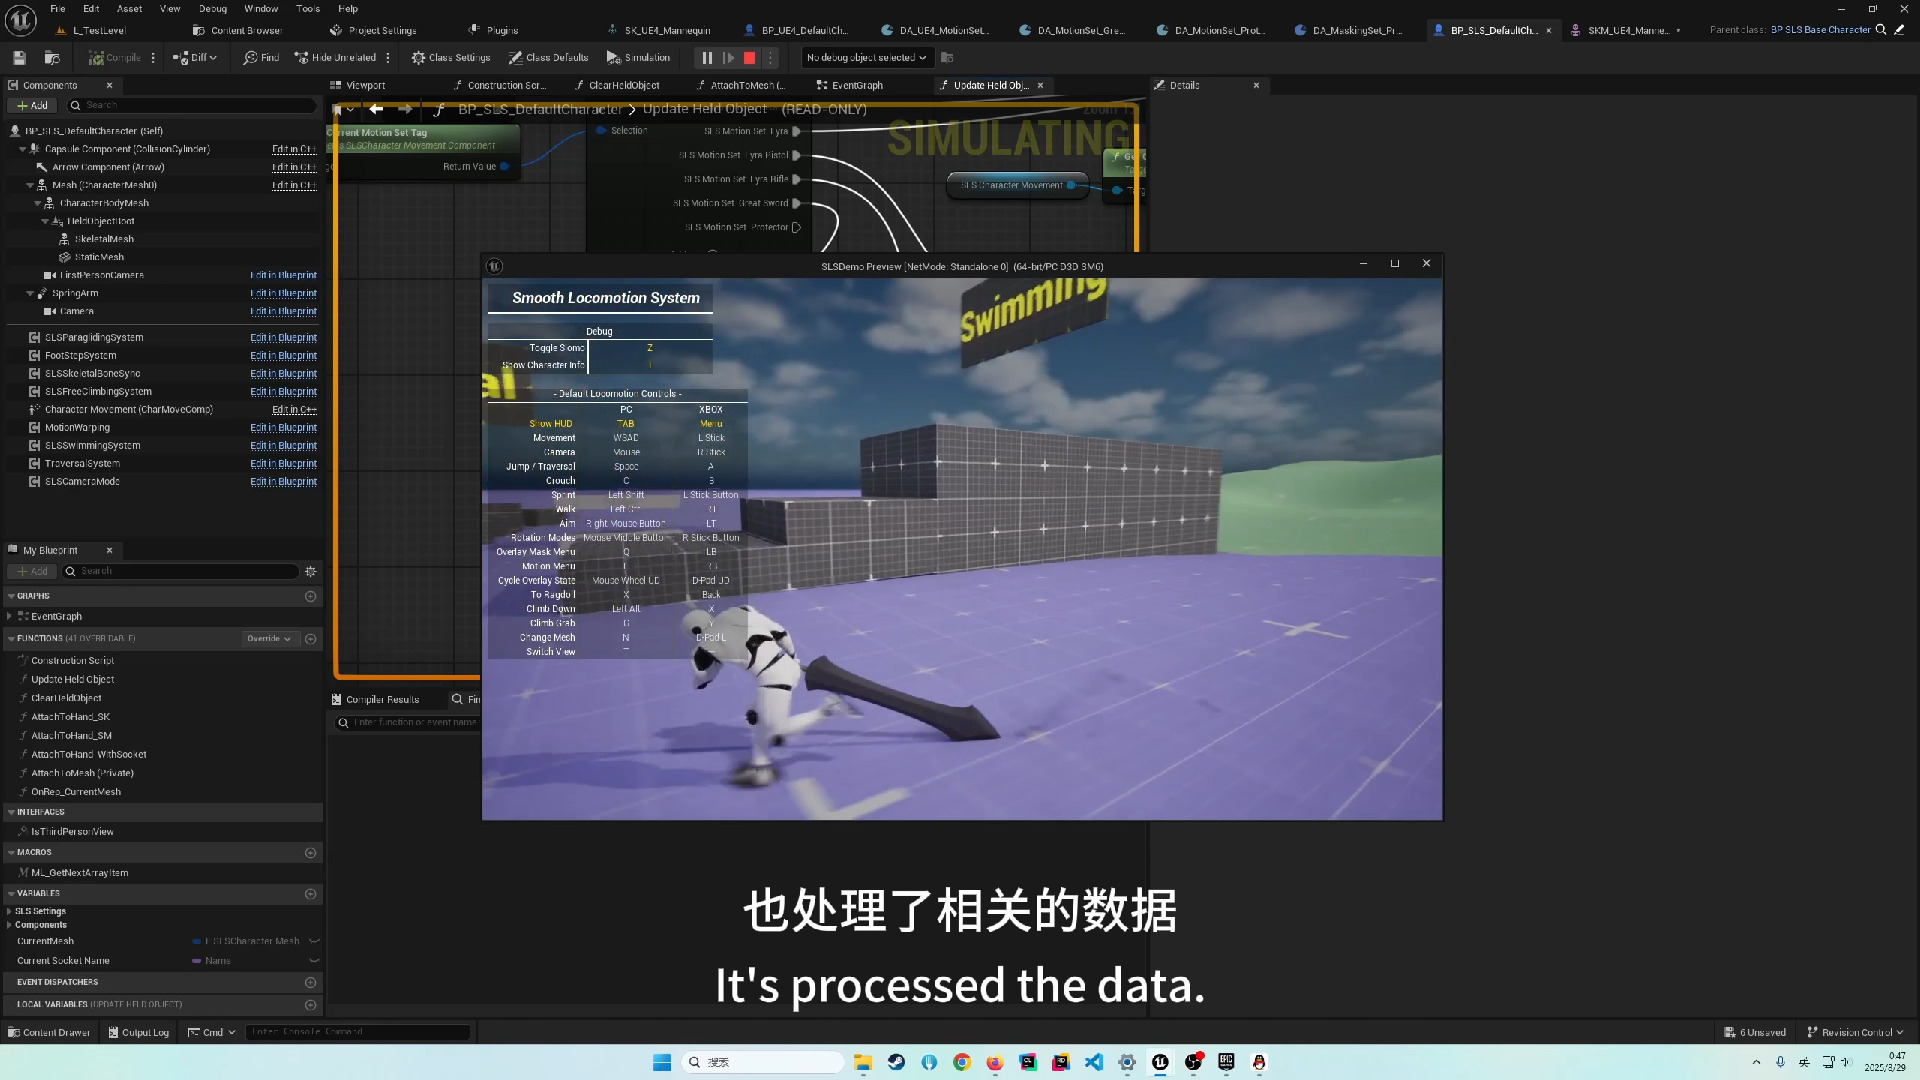This screenshot has height=1080, width=1920.
Task: Click Edit in Blueprint for SLSCameraMode
Action: (x=283, y=482)
